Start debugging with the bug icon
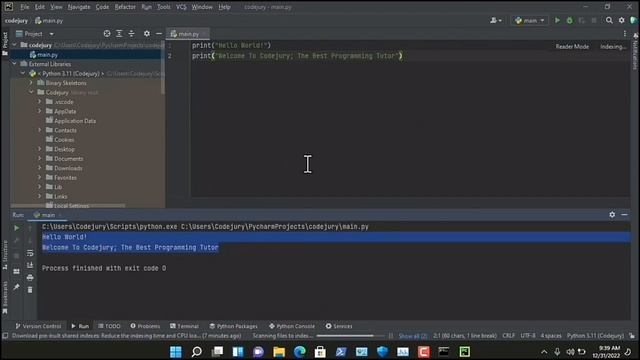Screen dimensions: 640x360 [x=569, y=20]
